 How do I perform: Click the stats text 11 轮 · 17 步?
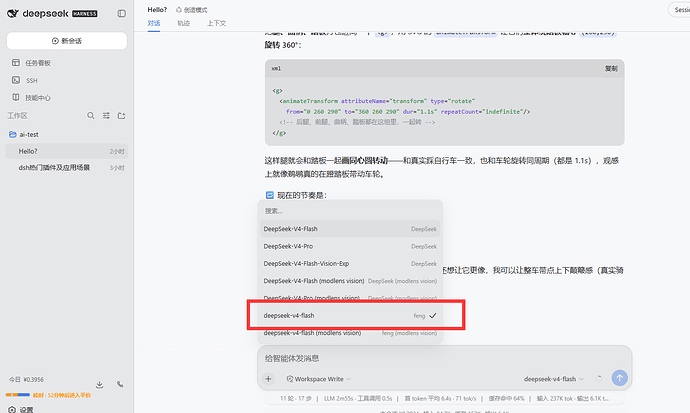(296, 398)
